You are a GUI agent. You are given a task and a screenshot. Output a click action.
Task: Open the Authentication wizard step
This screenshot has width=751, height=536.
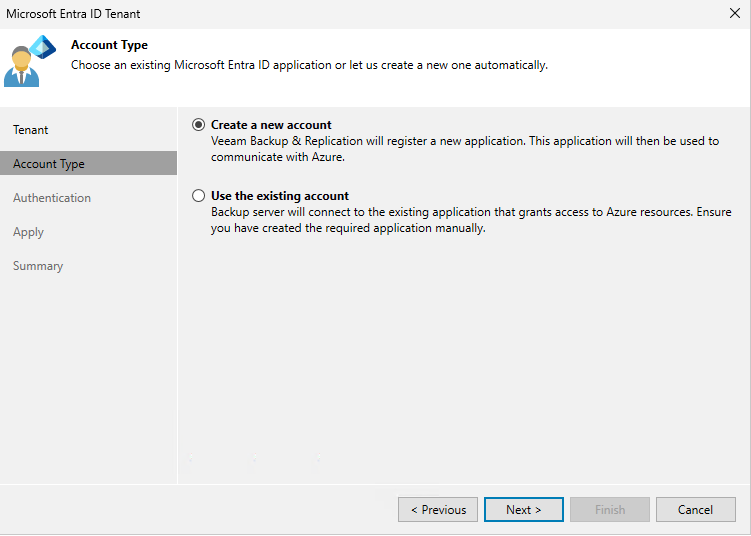[52, 198]
